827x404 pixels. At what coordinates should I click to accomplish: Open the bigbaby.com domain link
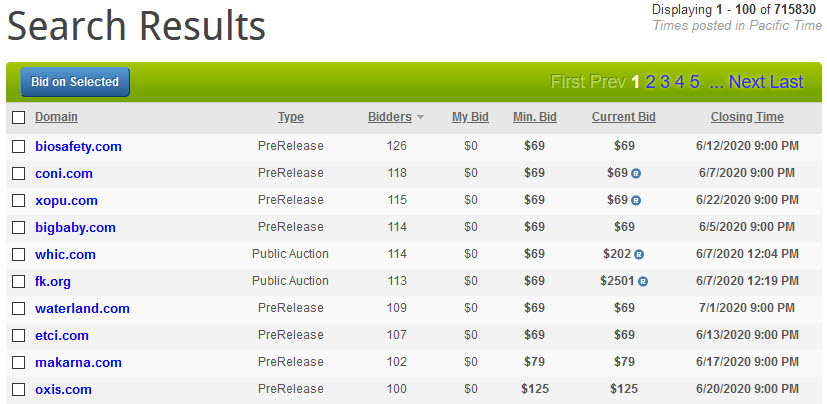pyautogui.click(x=75, y=228)
